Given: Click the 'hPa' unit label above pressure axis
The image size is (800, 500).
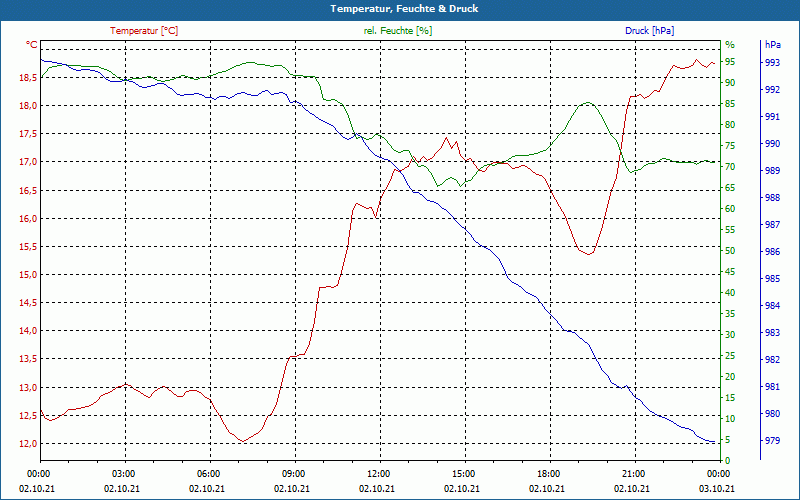Looking at the screenshot, I should (x=772, y=45).
